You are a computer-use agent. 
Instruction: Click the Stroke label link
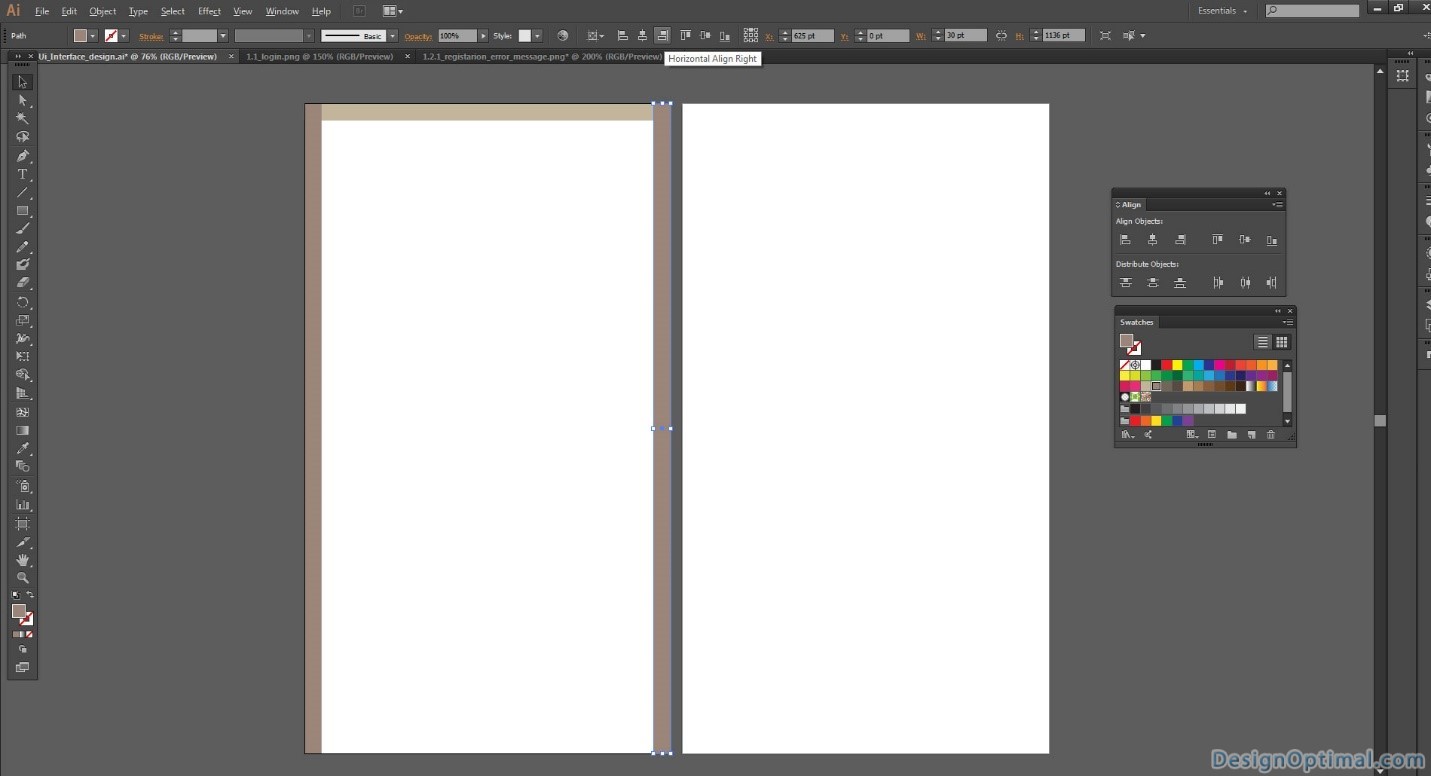(x=151, y=36)
